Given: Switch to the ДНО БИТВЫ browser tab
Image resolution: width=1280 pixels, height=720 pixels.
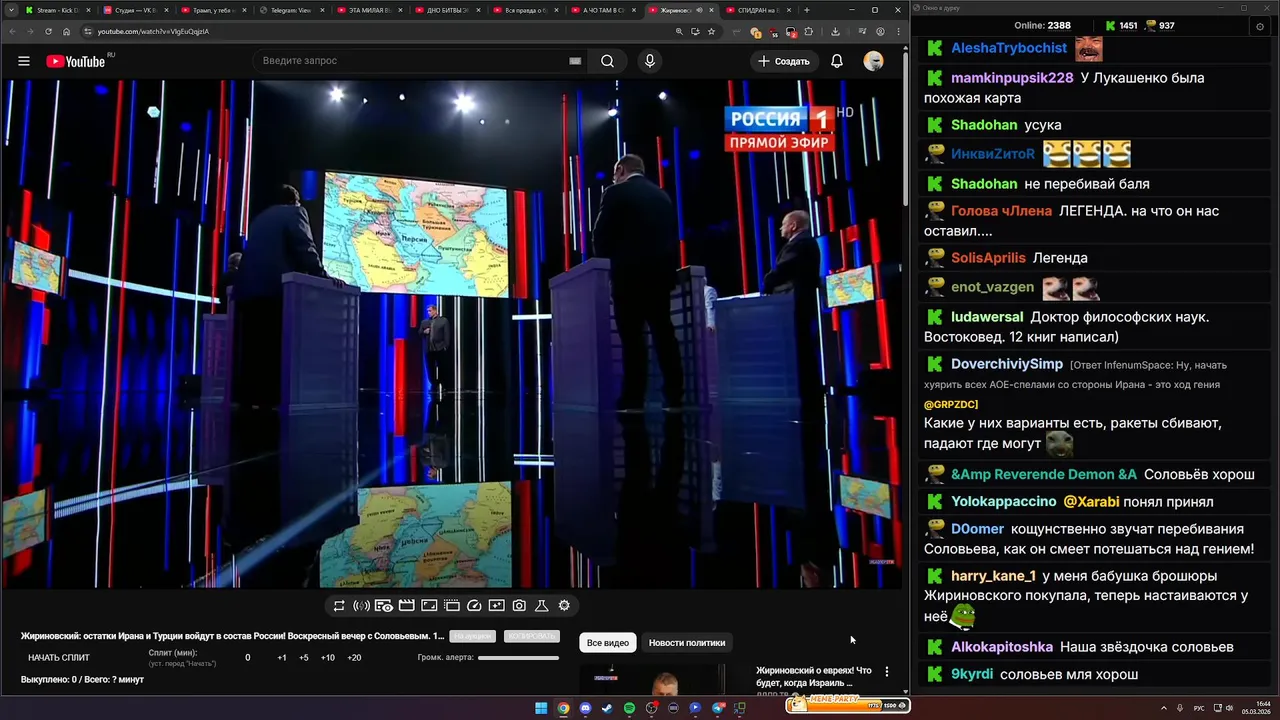Looking at the screenshot, I should [448, 10].
